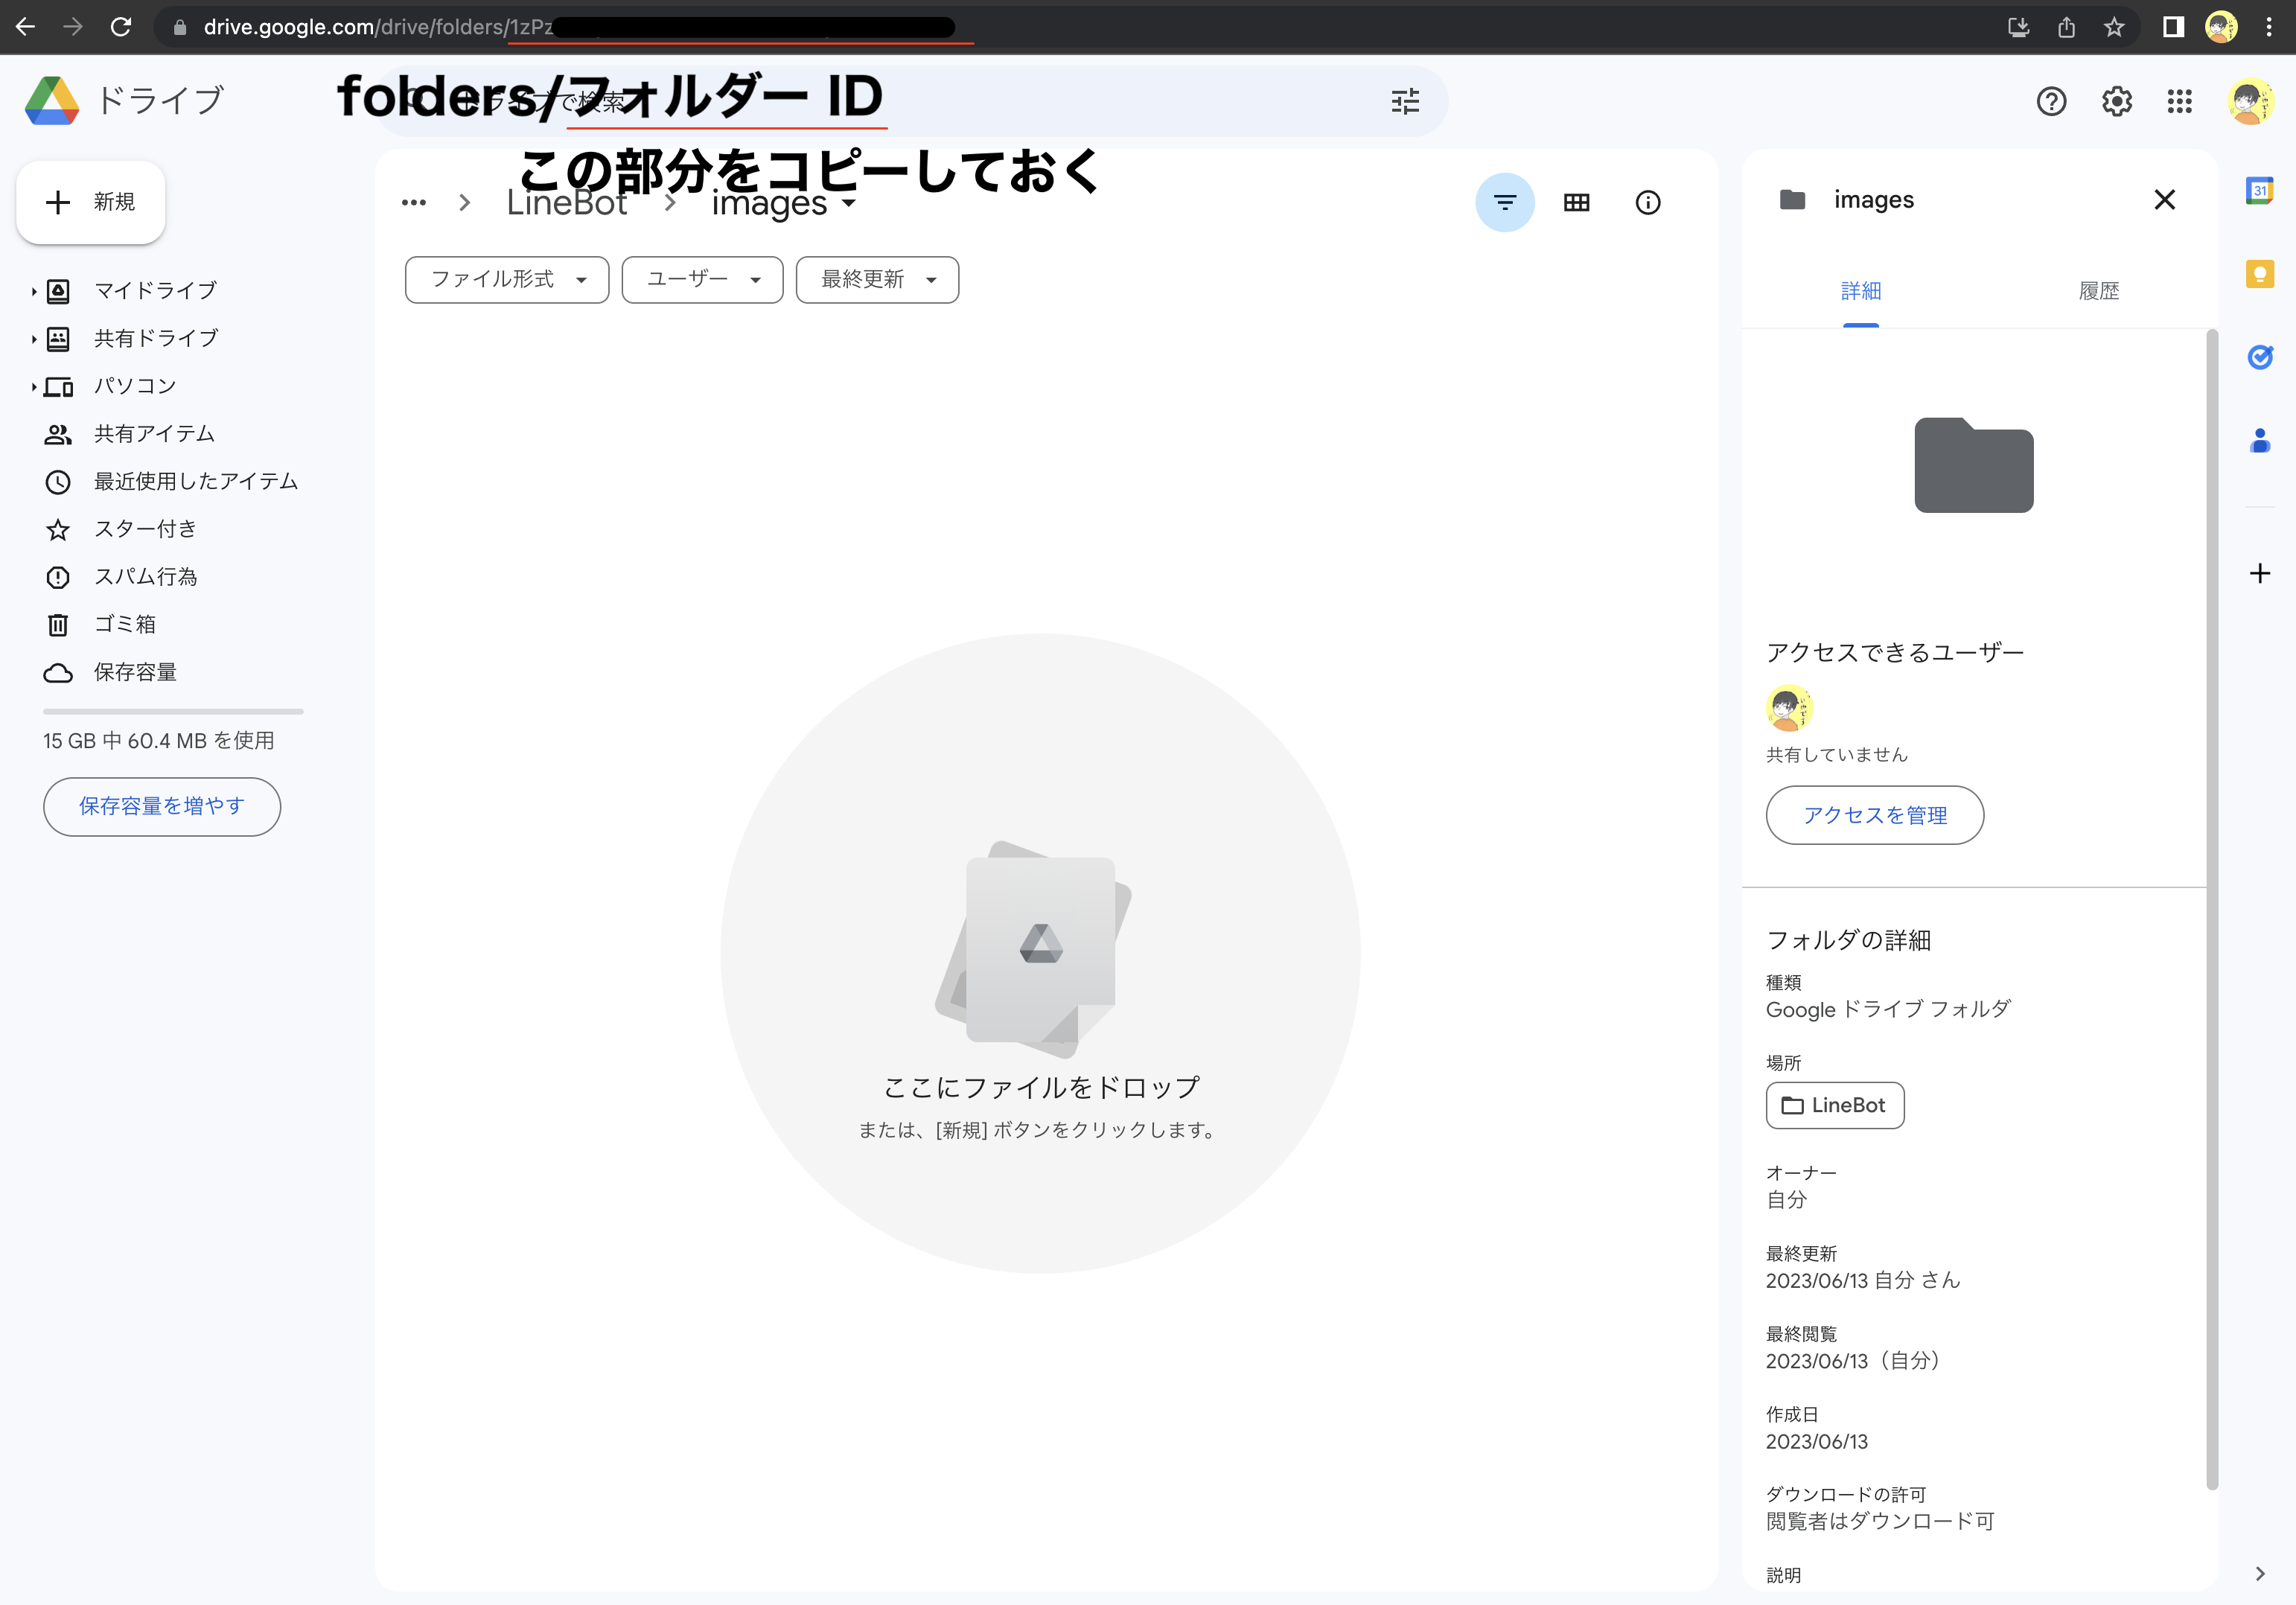Viewport: 2296px width, 1605px height.
Task: Hide the side panel chevron
Action: [x=2260, y=1573]
